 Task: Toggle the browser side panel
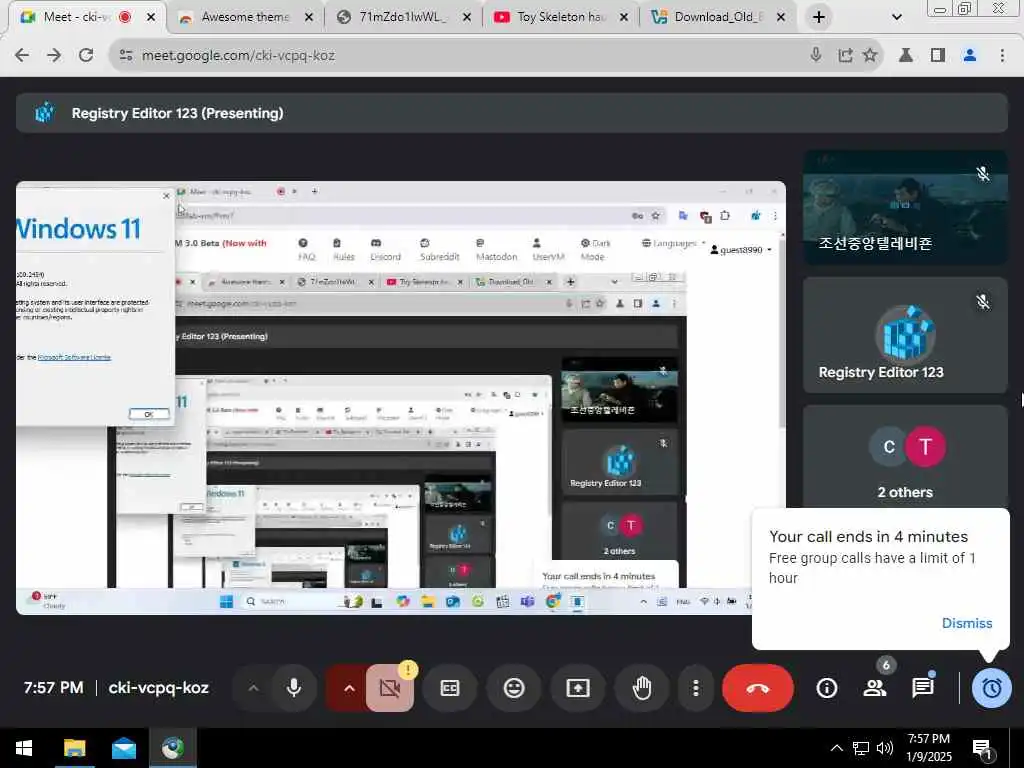pyautogui.click(x=938, y=56)
